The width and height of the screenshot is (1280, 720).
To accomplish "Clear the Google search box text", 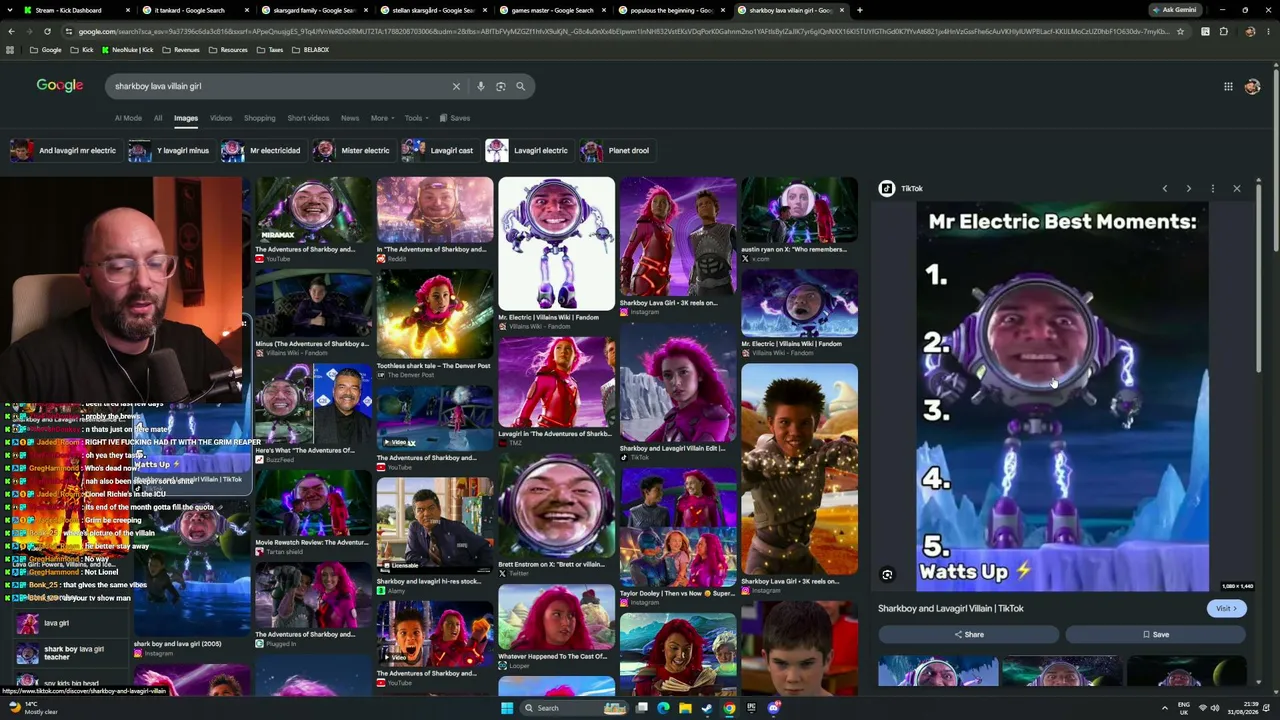I will (x=456, y=86).
